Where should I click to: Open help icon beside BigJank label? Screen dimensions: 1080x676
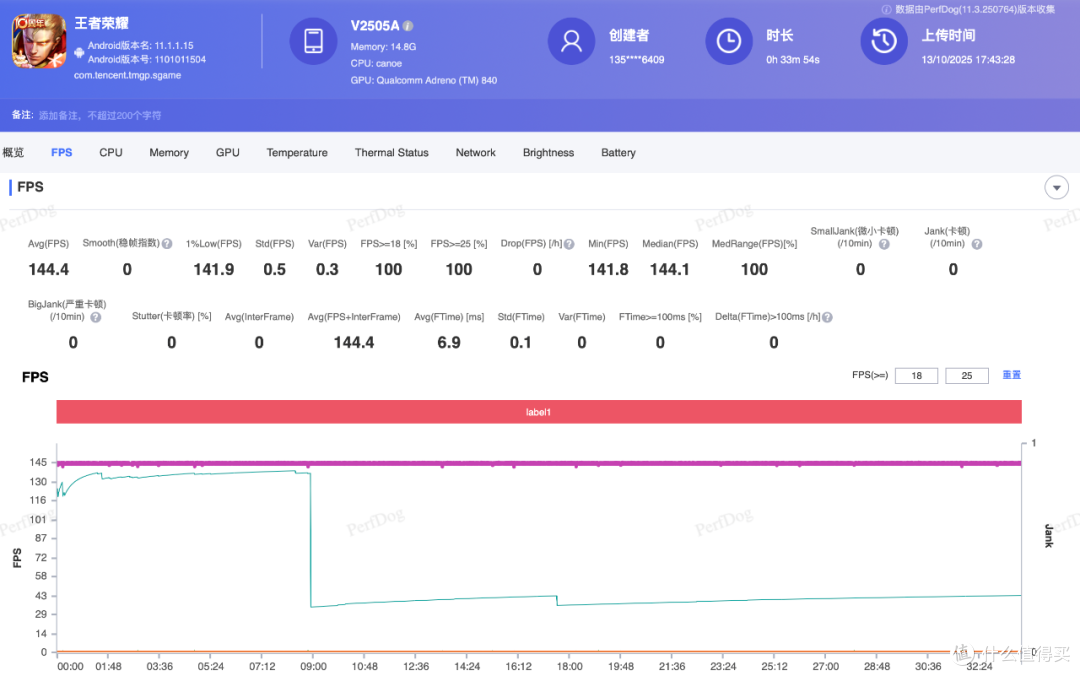pos(96,318)
